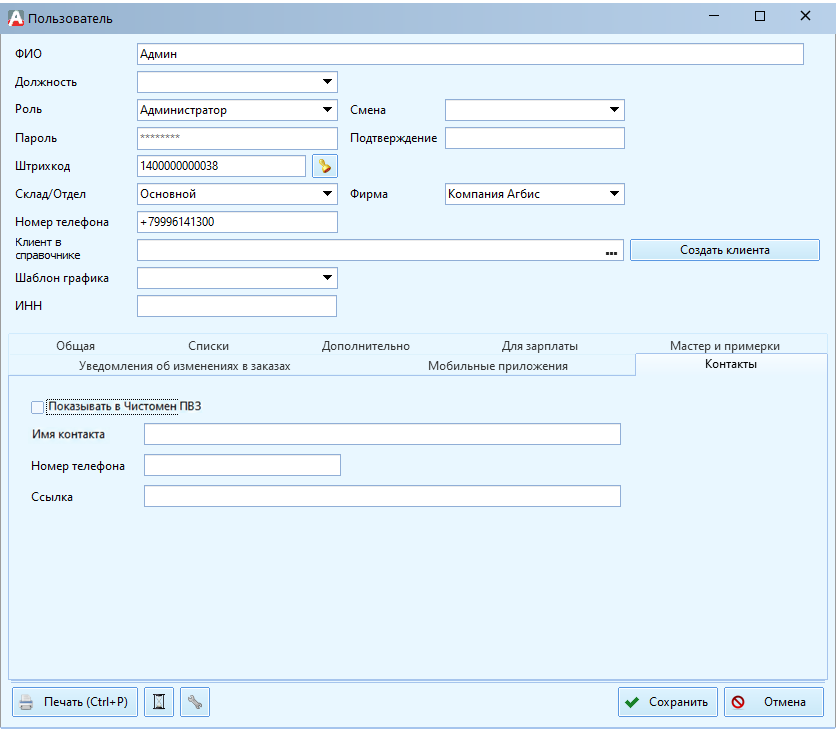This screenshot has height=730, width=837.
Task: Expand the Шаблон графика dropdown
Action: [x=327, y=278]
